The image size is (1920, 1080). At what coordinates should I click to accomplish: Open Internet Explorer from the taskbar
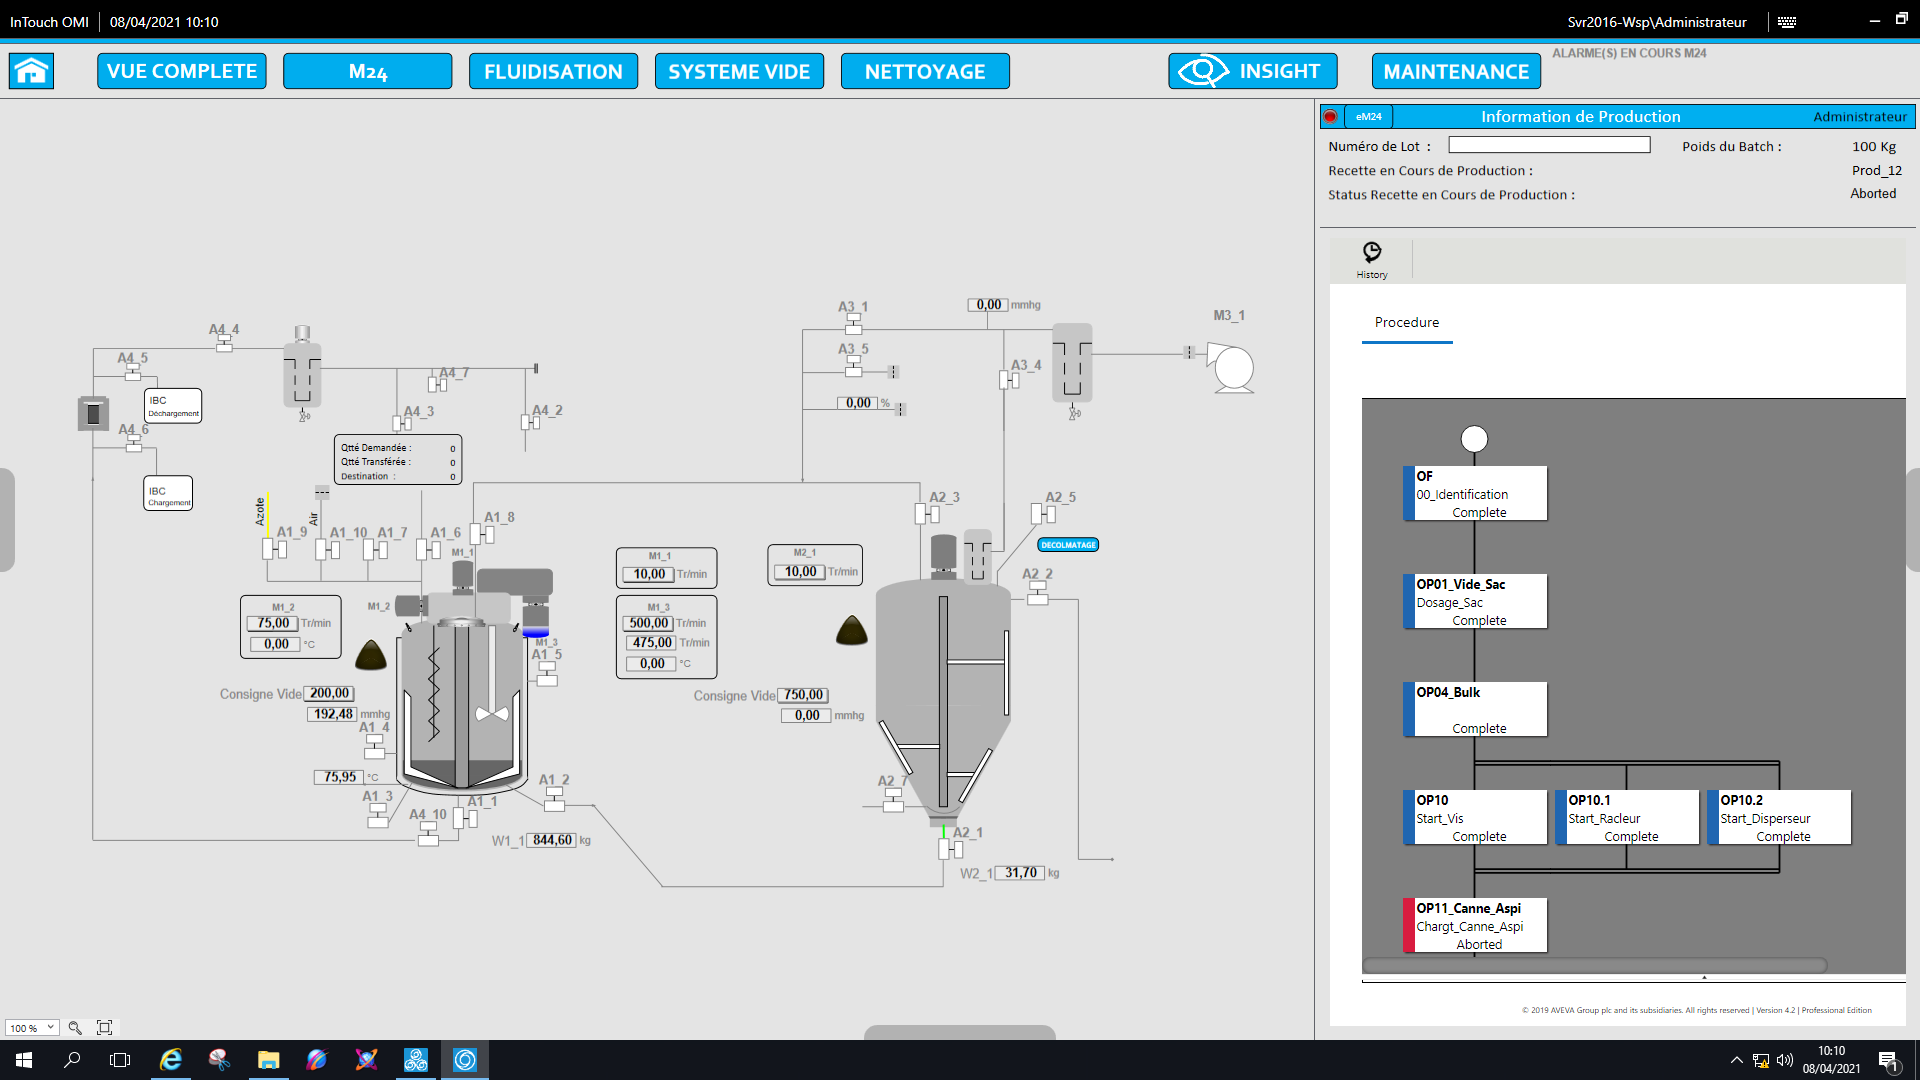(171, 1060)
